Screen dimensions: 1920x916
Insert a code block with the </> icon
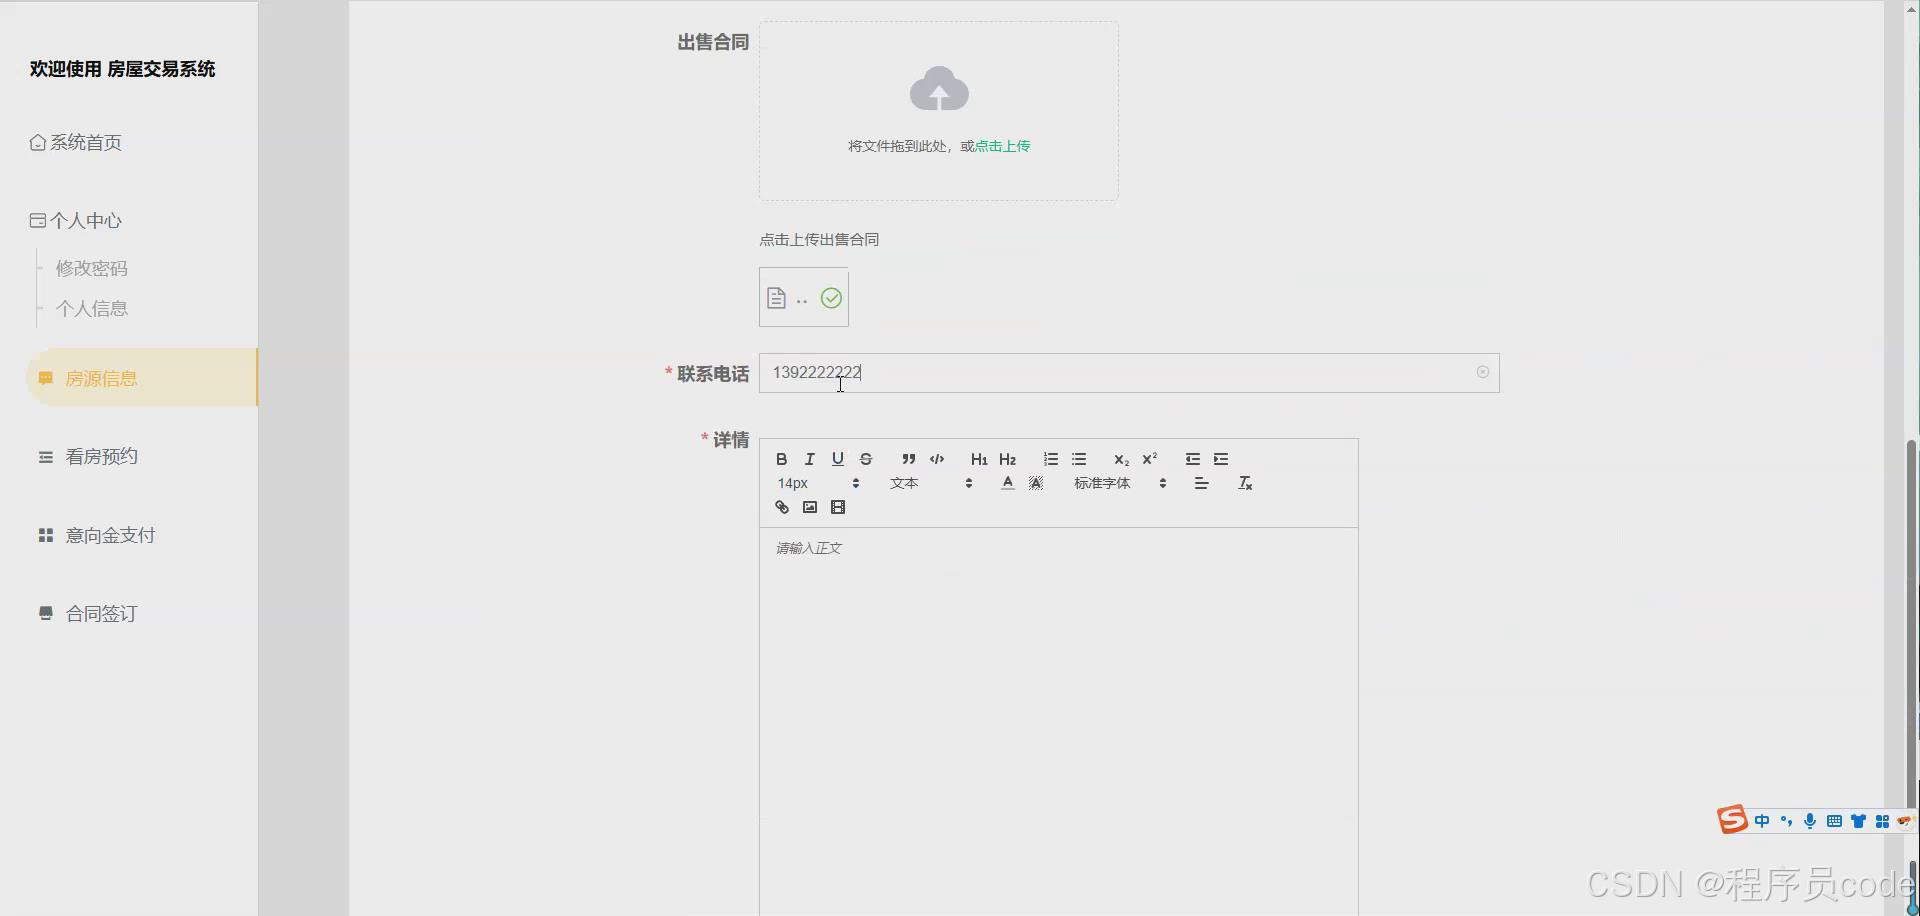[937, 459]
